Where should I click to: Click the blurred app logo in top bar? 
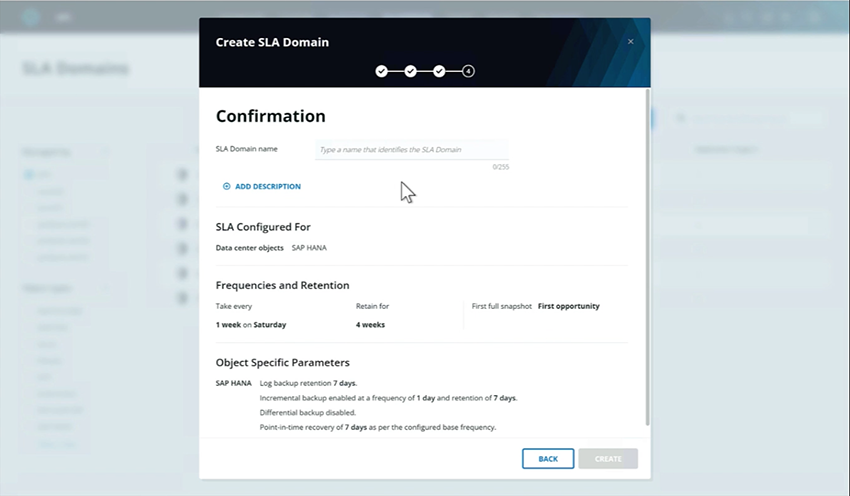(x=31, y=17)
